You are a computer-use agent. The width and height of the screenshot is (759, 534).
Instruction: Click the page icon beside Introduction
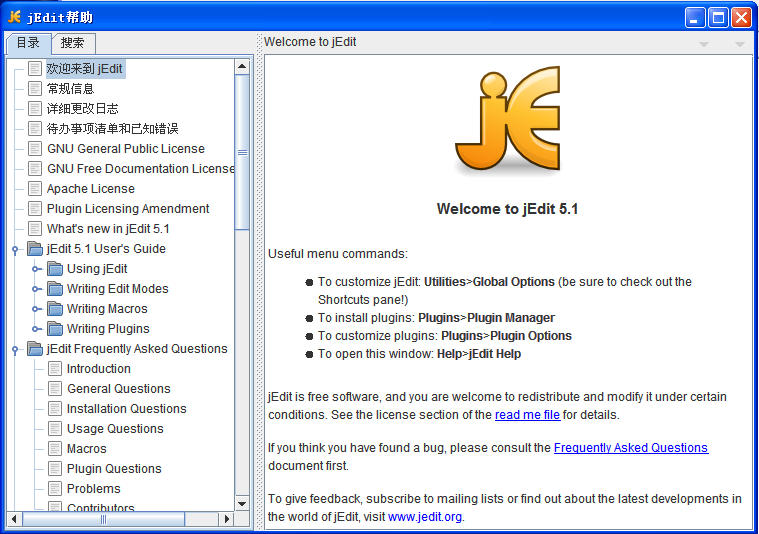55,369
